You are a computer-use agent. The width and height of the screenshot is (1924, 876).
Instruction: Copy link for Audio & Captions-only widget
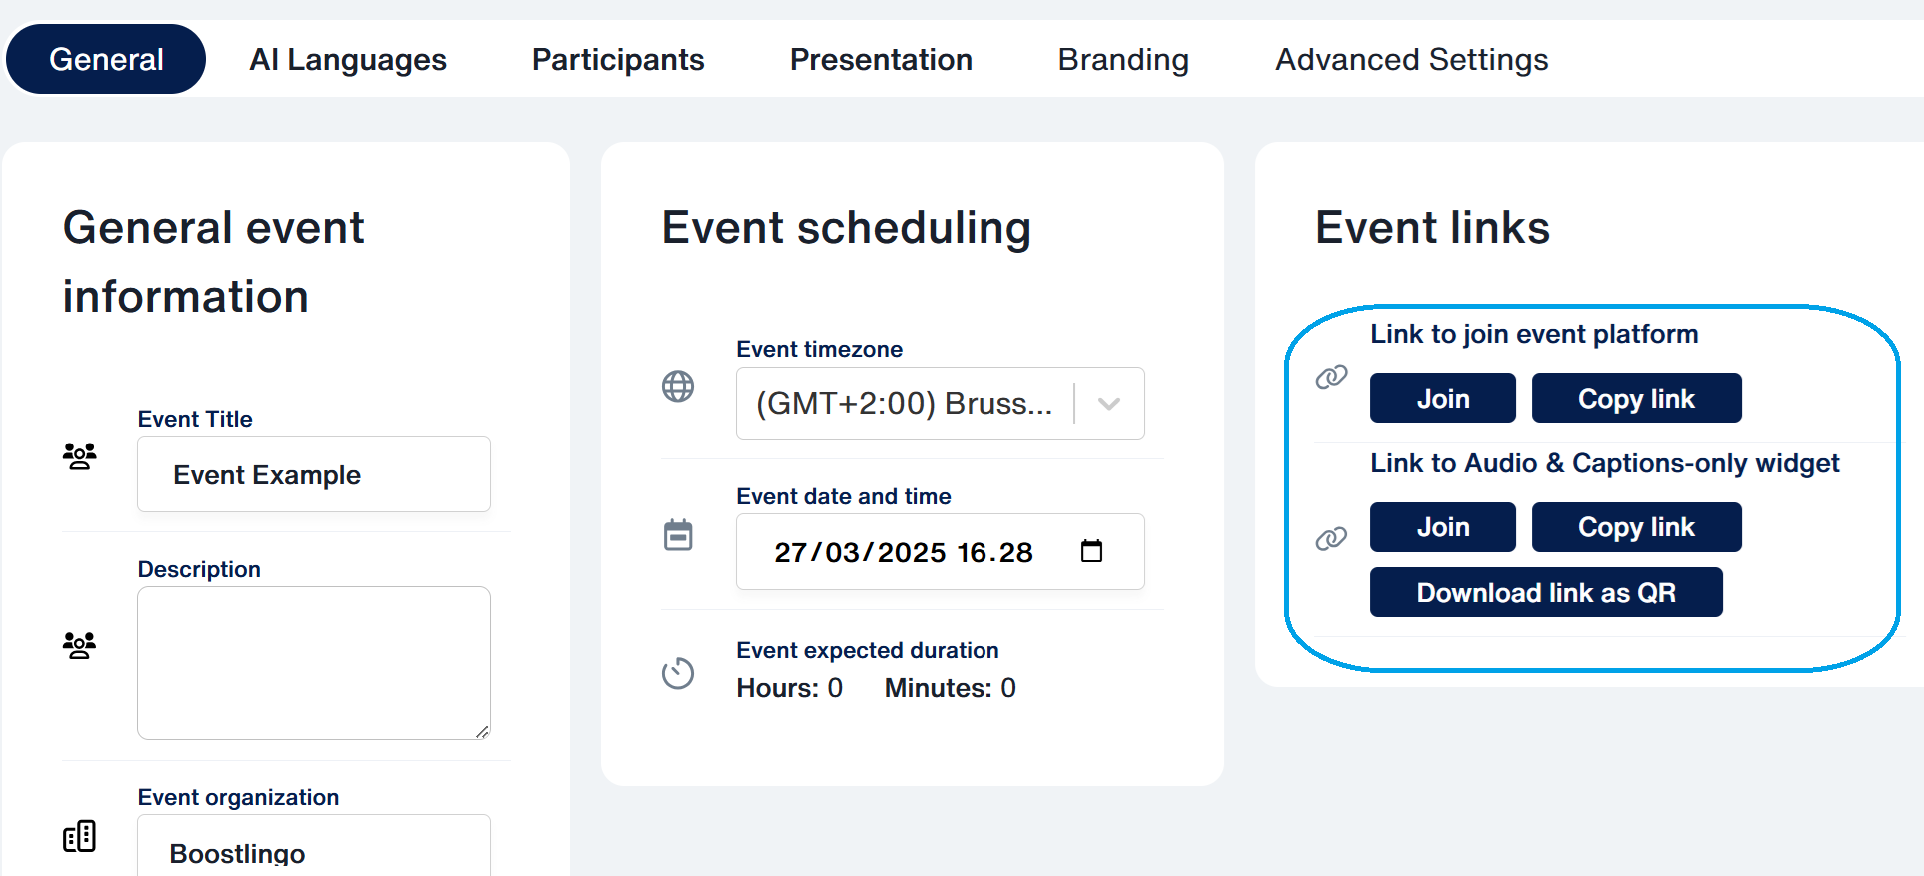1637,527
